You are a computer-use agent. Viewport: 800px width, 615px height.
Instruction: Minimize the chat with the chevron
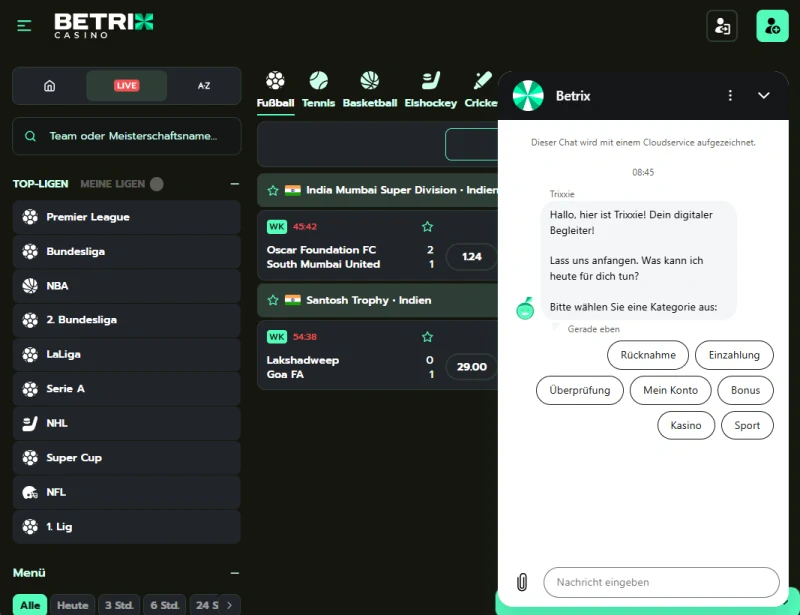(x=764, y=96)
